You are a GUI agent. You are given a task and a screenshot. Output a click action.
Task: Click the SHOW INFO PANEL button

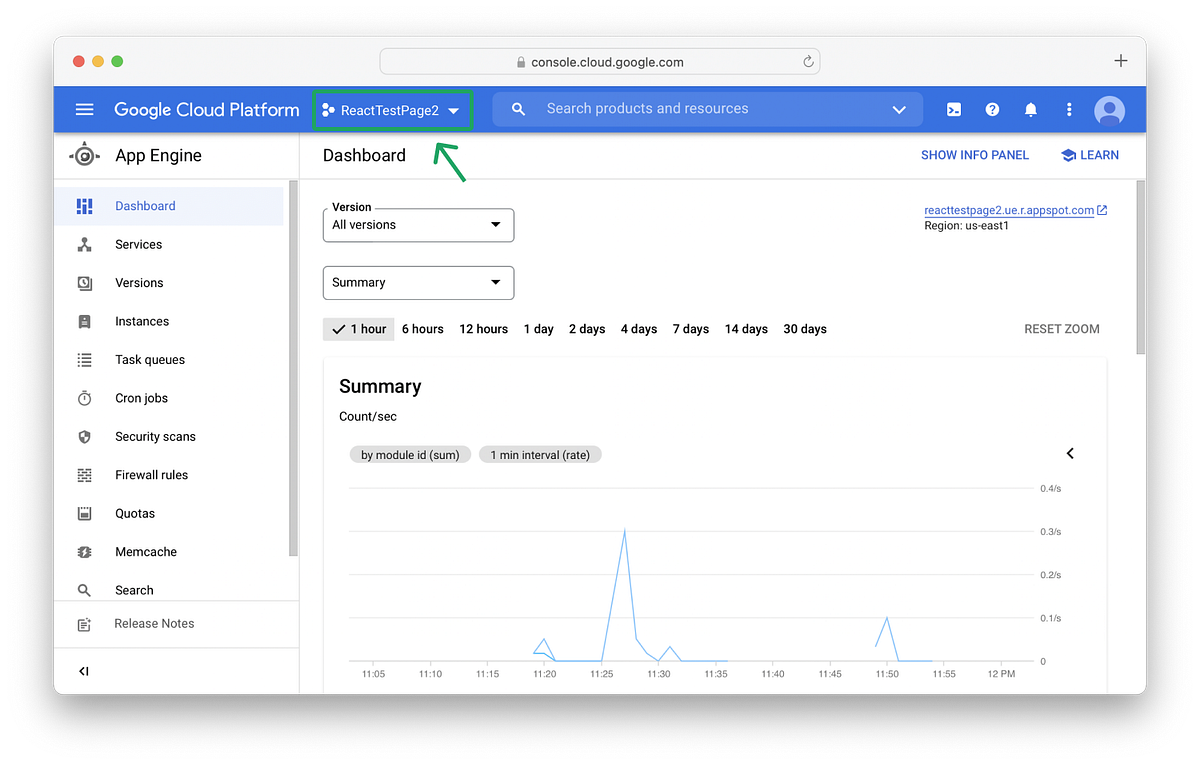pos(975,155)
